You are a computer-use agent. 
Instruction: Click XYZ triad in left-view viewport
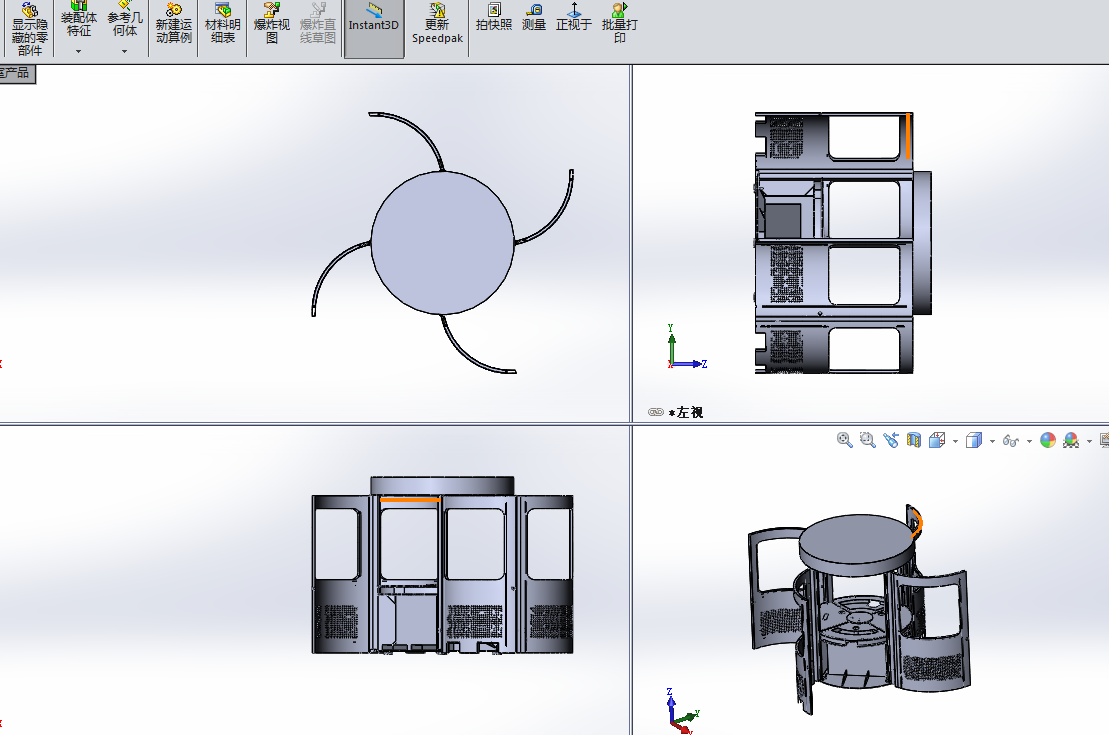coord(687,347)
